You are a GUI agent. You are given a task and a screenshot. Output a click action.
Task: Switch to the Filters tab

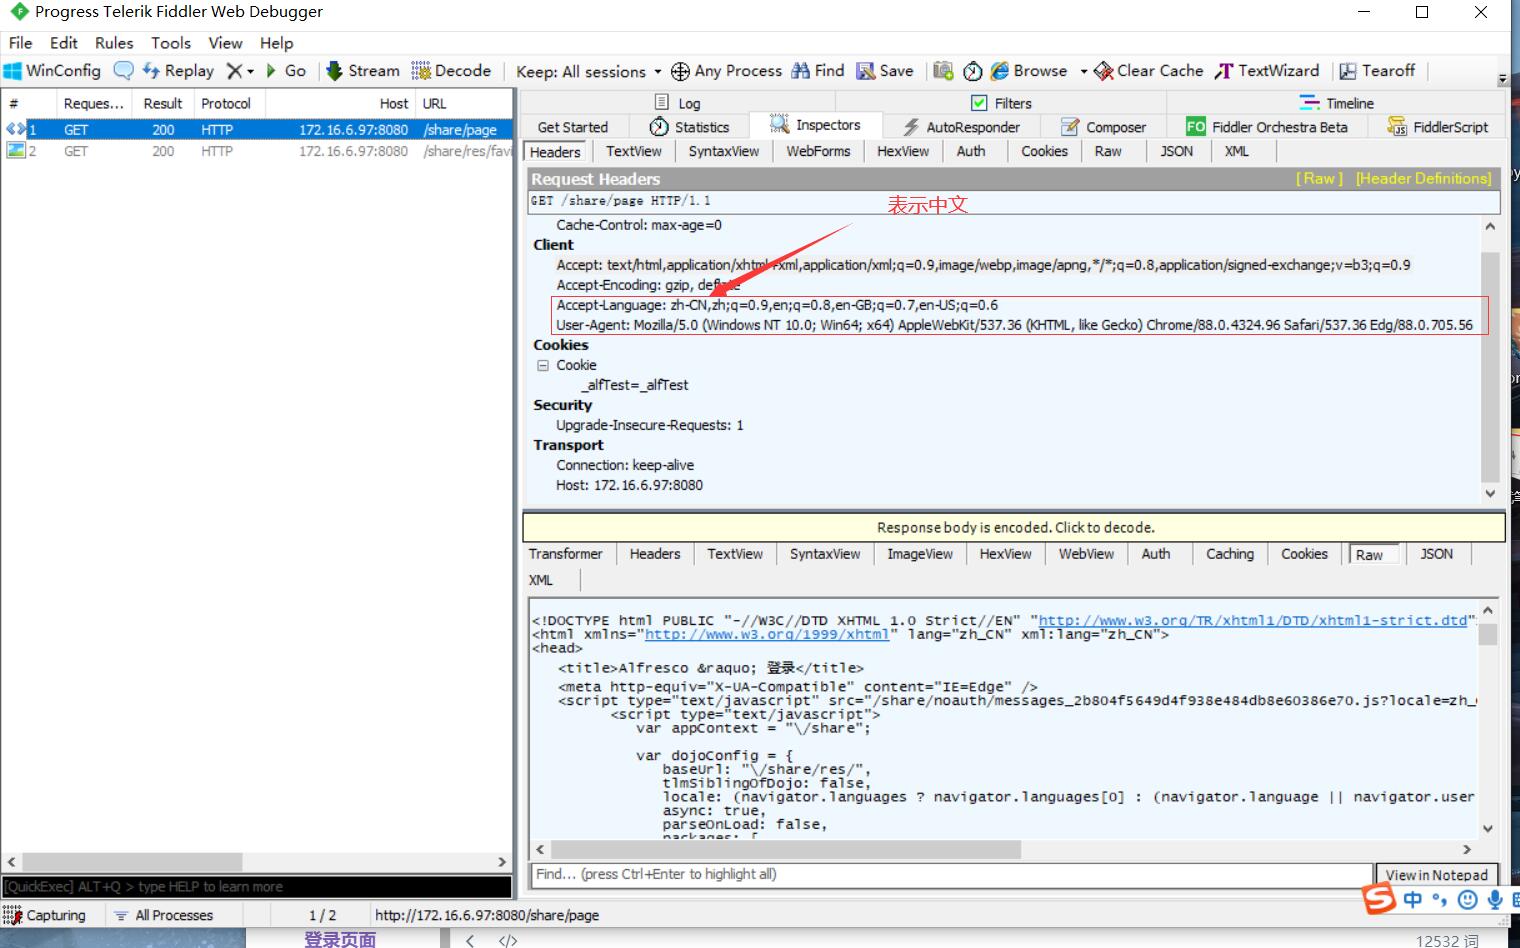pyautogui.click(x=1001, y=103)
